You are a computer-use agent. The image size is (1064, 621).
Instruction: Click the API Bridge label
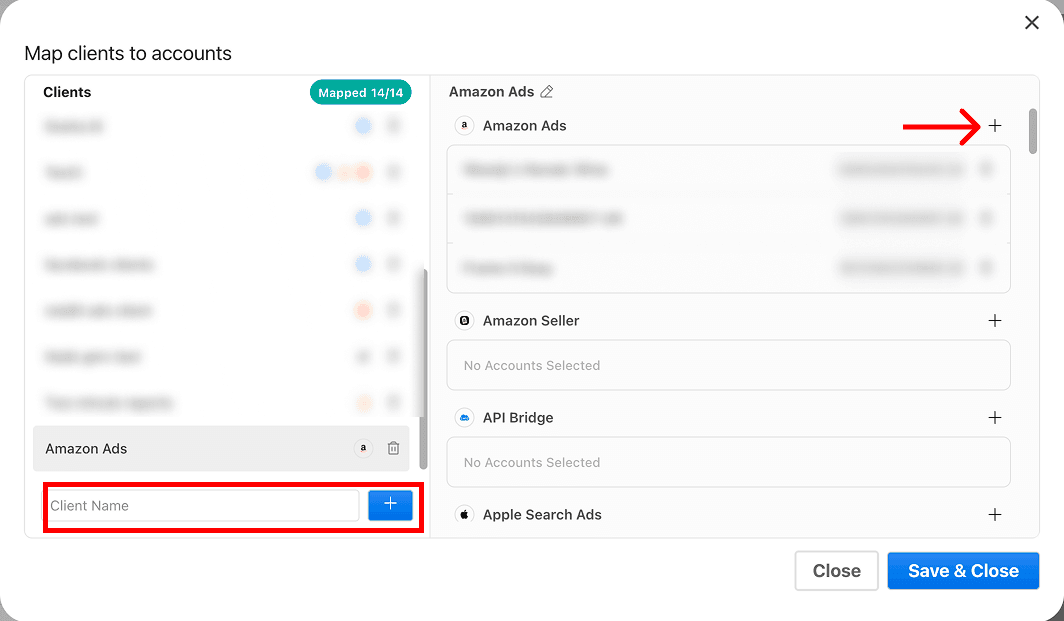518,417
